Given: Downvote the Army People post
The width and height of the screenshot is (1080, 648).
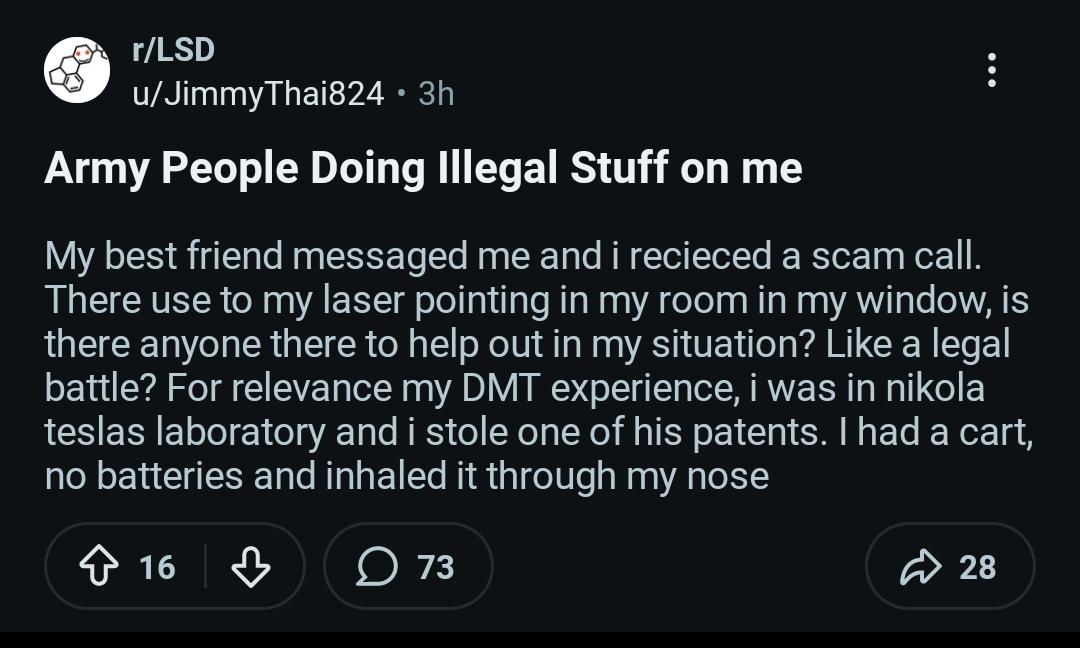Looking at the screenshot, I should (x=250, y=567).
